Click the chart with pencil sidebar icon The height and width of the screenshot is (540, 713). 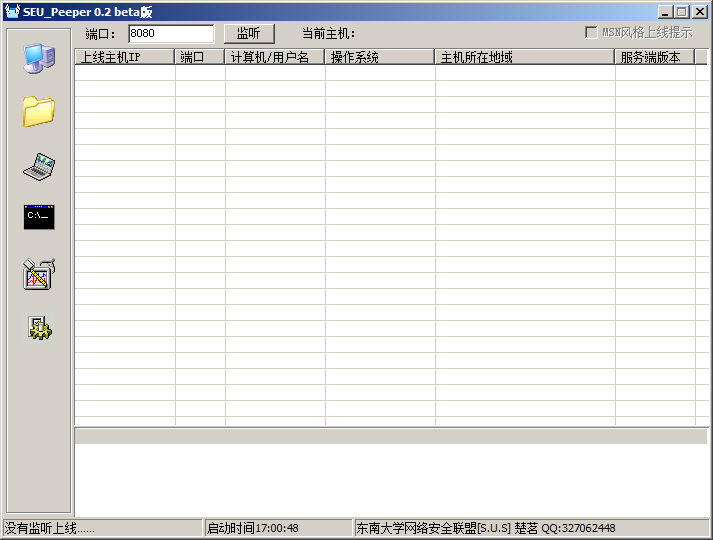39,273
